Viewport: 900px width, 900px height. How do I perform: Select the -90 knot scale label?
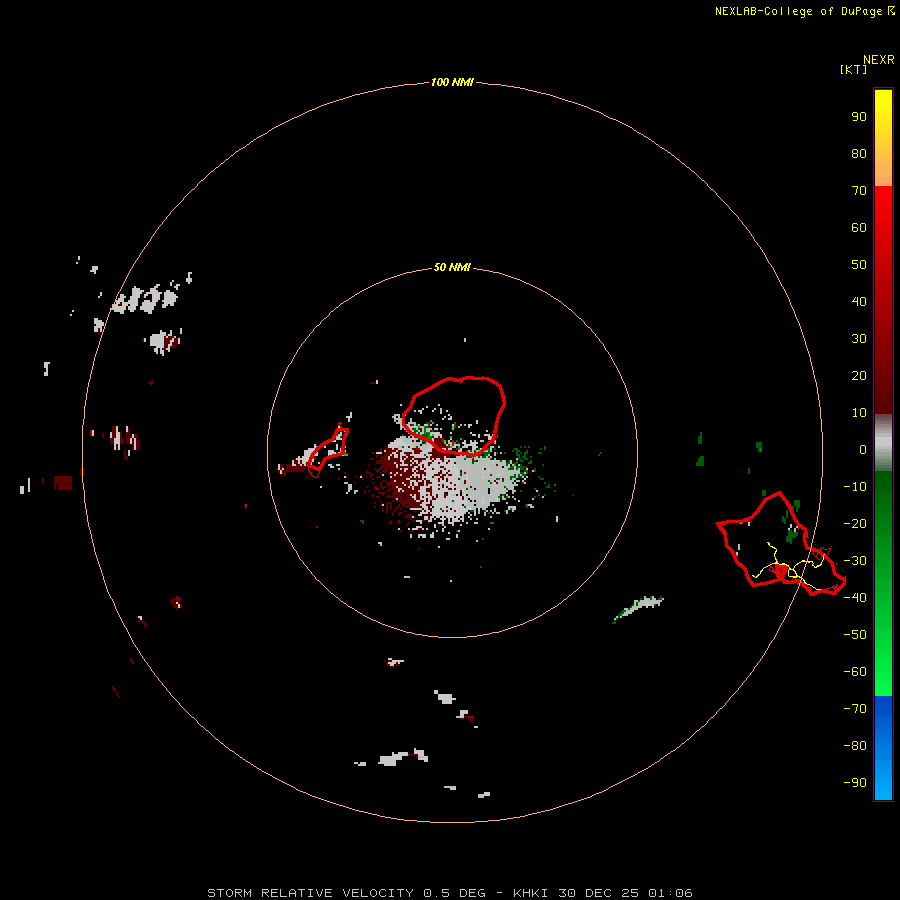[x=855, y=782]
